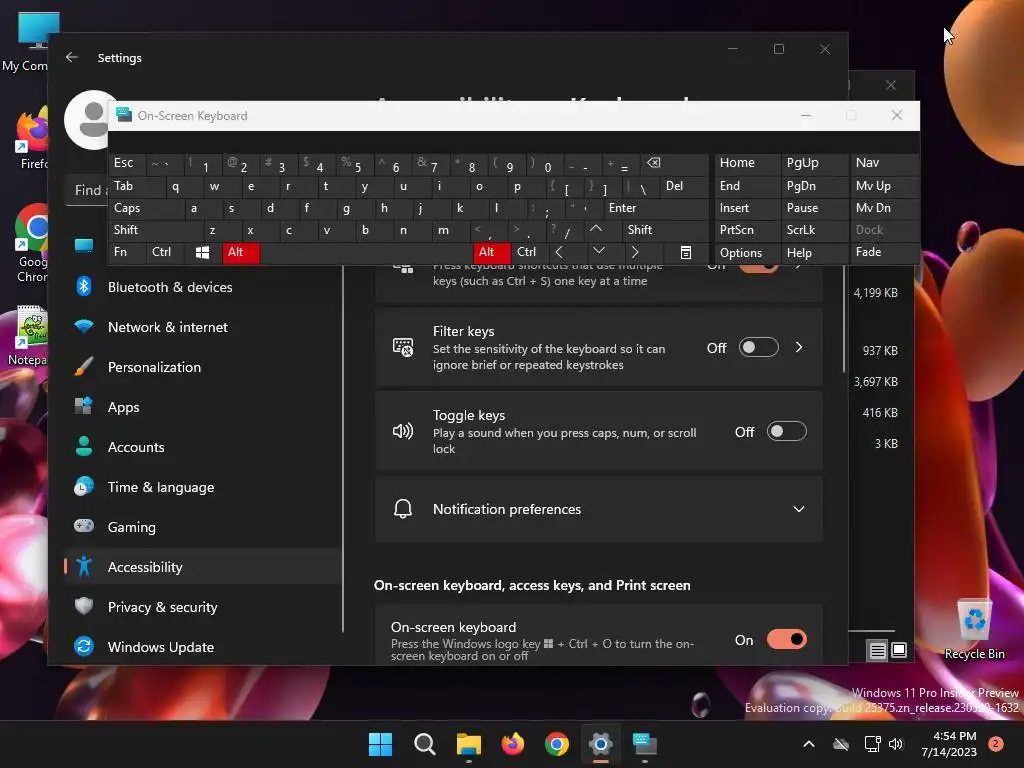
Task: Toggle the Toggle keys switch
Action: 787,432
